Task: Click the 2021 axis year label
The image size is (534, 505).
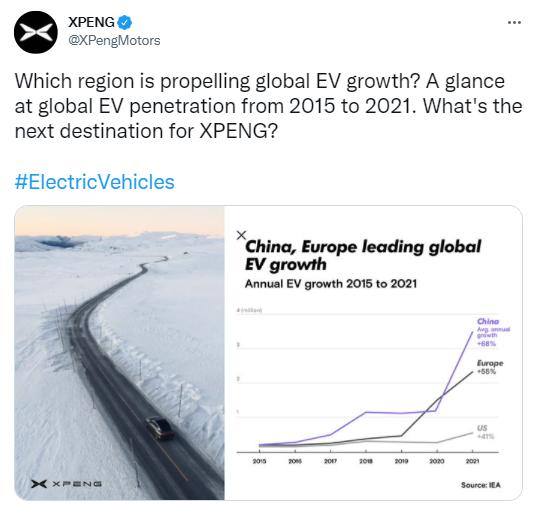Action: 472,461
